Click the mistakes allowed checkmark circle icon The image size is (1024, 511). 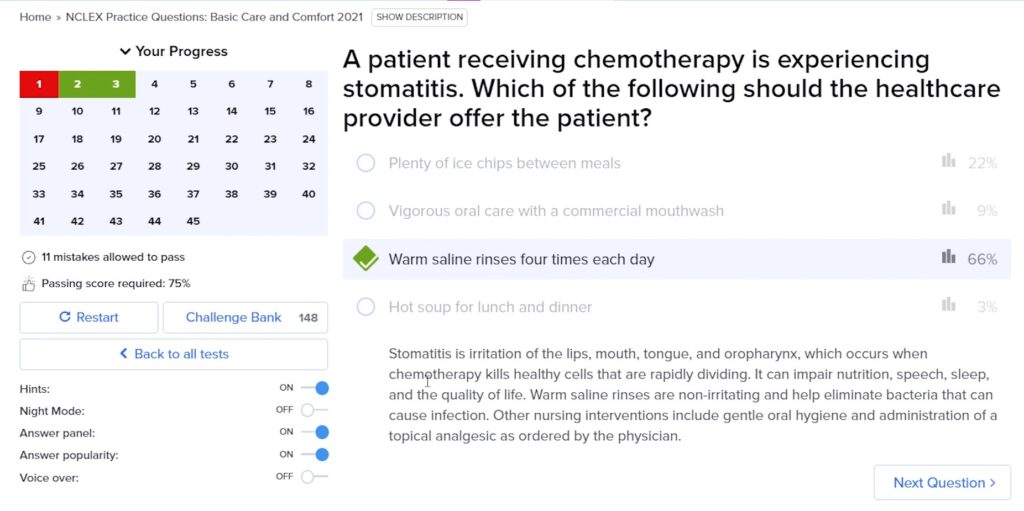(29, 257)
